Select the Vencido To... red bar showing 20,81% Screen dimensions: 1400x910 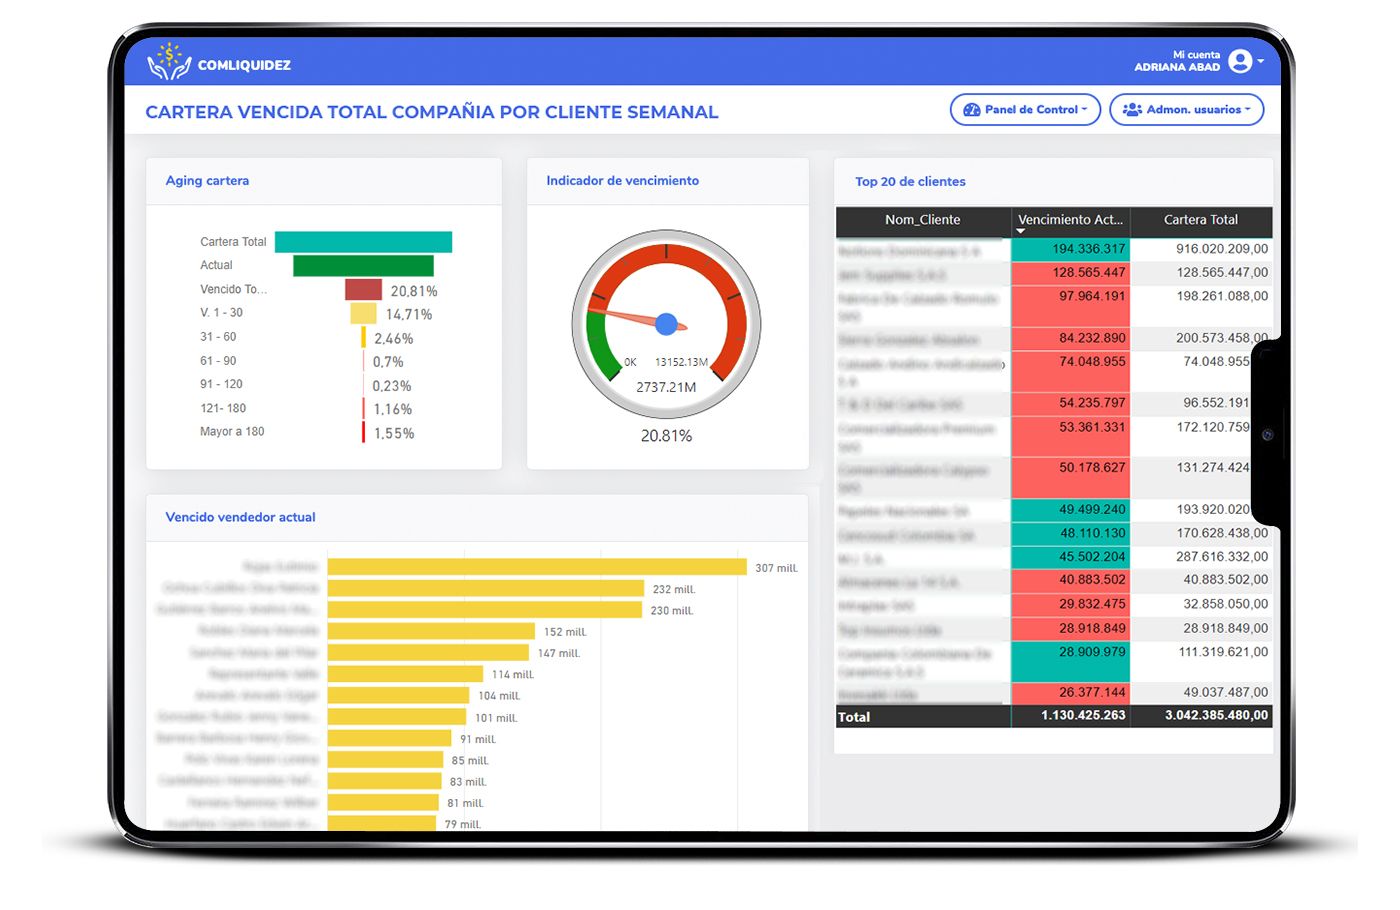click(x=363, y=290)
